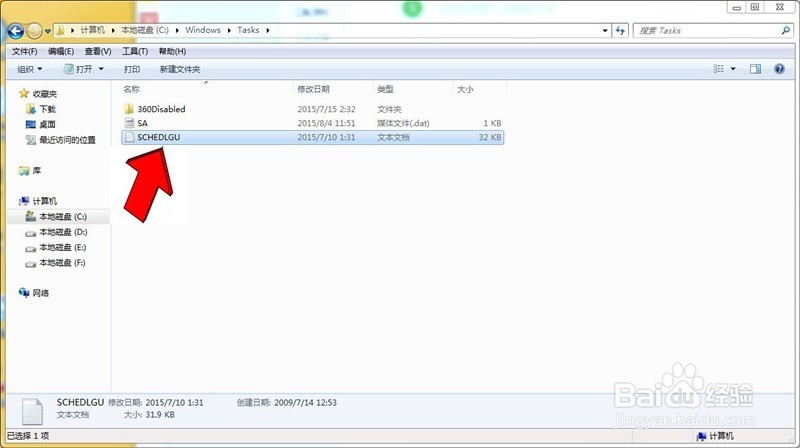Open the 组织 dropdown in toolbar

point(30,69)
